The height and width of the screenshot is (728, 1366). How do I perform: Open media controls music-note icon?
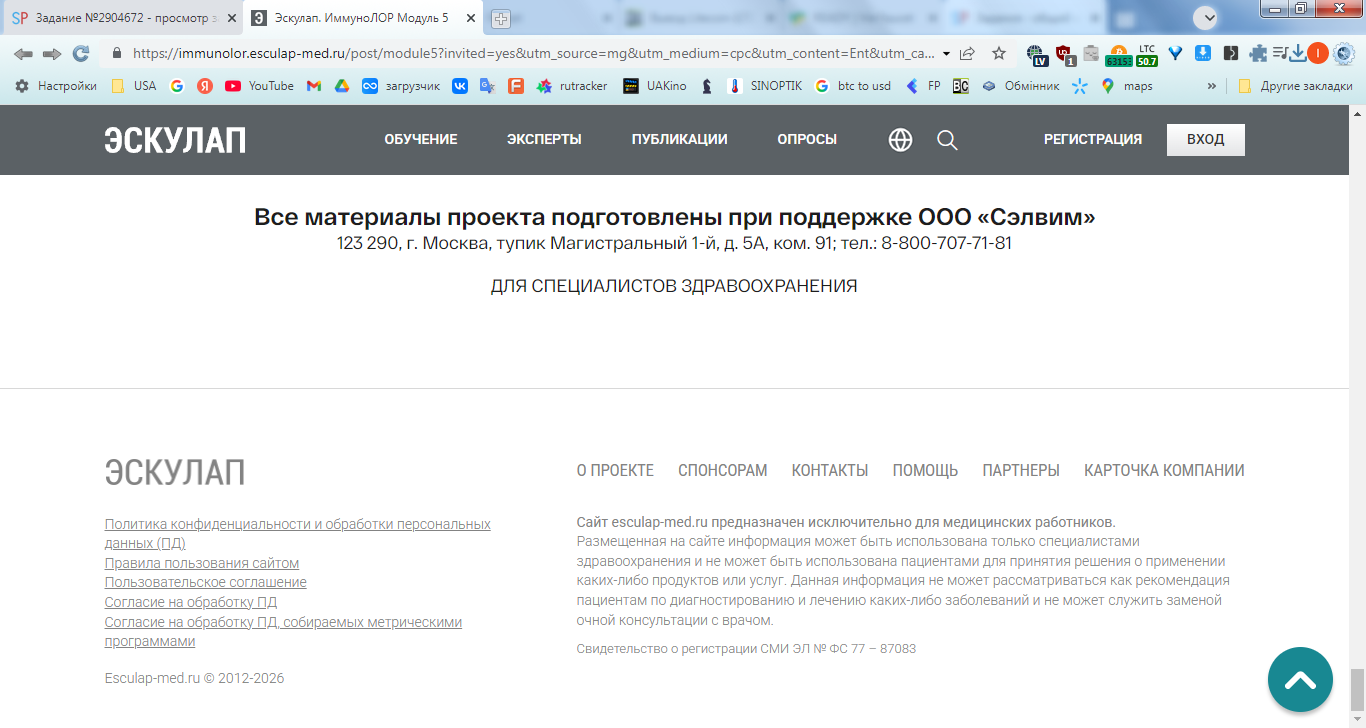(1279, 53)
